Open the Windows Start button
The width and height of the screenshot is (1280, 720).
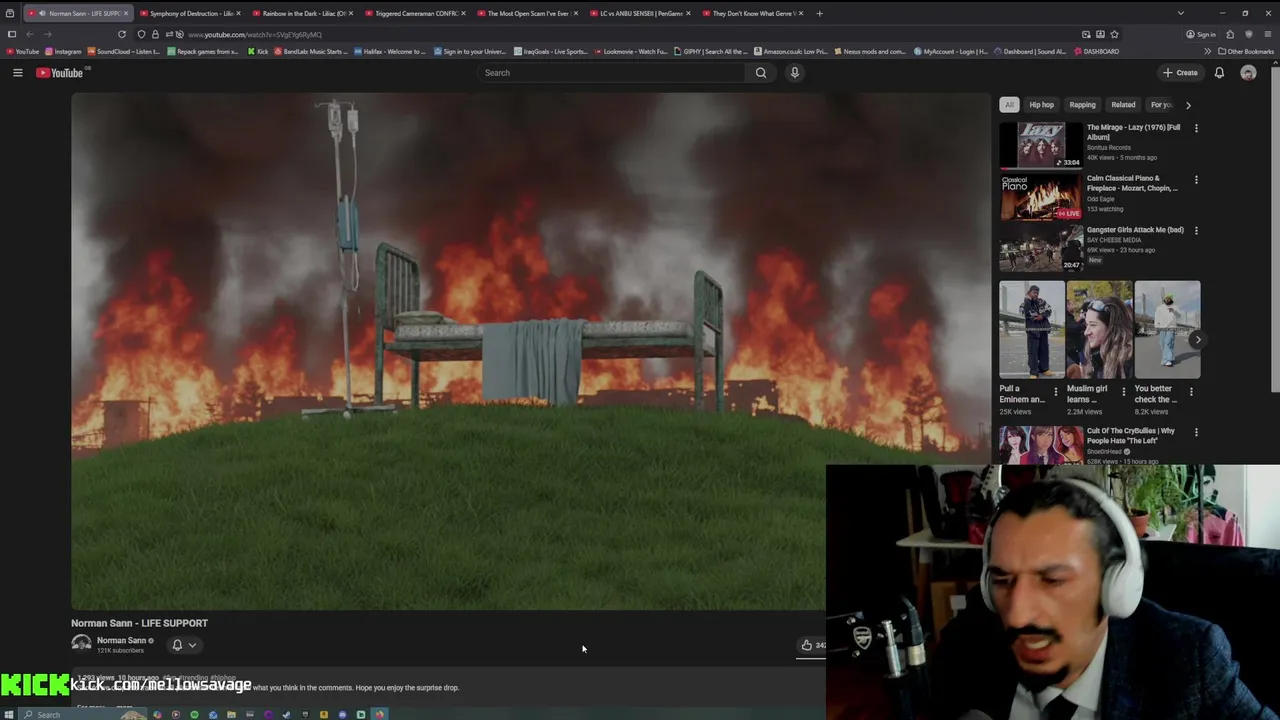[x=10, y=714]
